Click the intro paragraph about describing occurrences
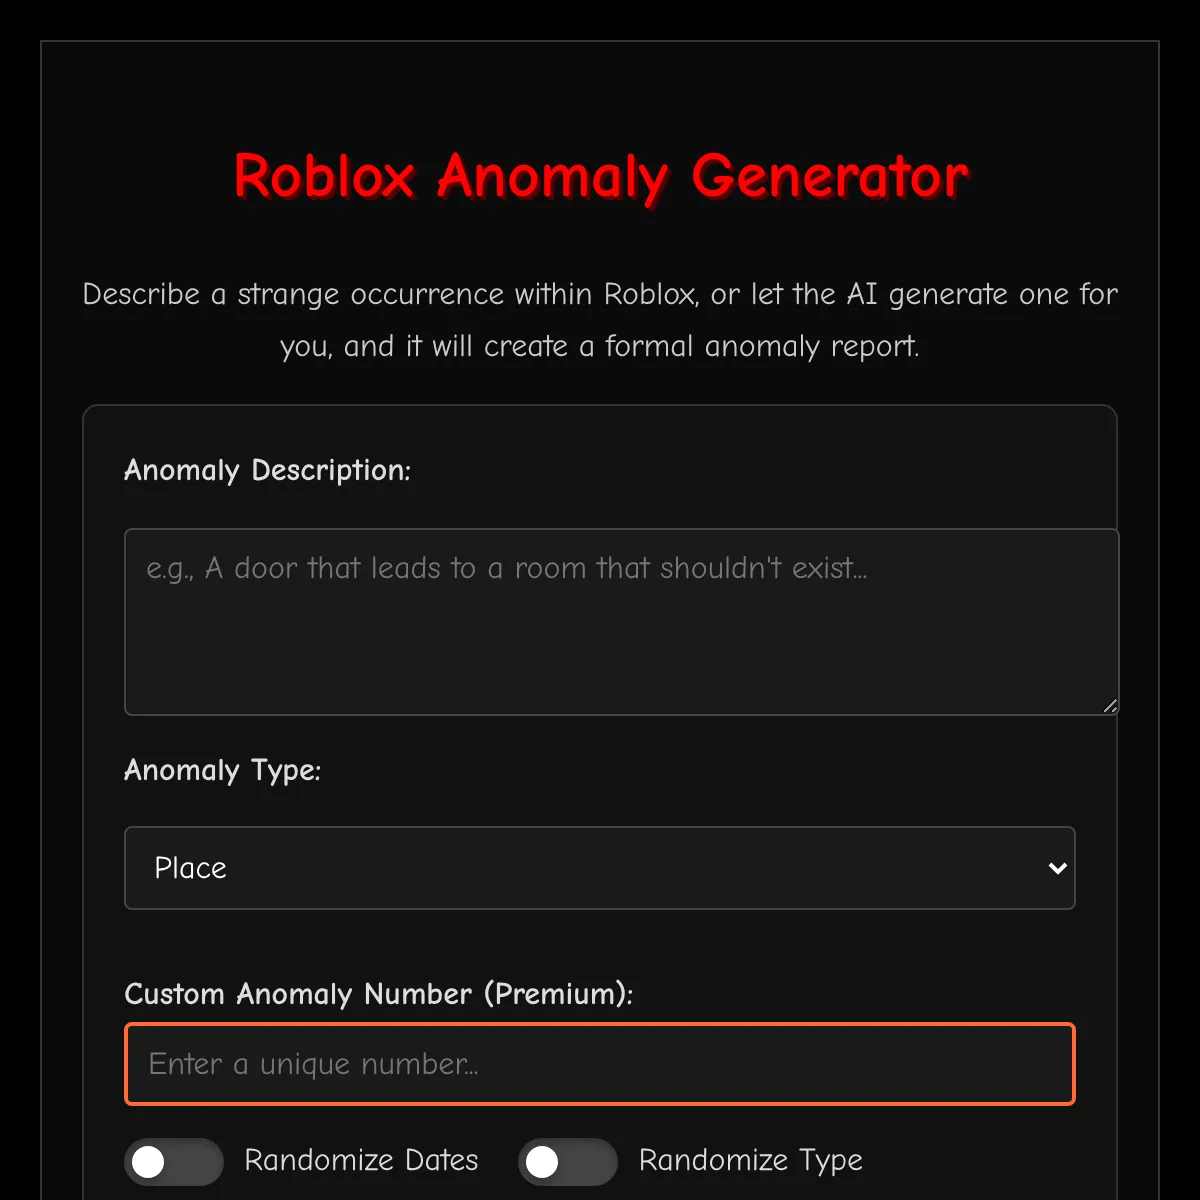 click(600, 320)
